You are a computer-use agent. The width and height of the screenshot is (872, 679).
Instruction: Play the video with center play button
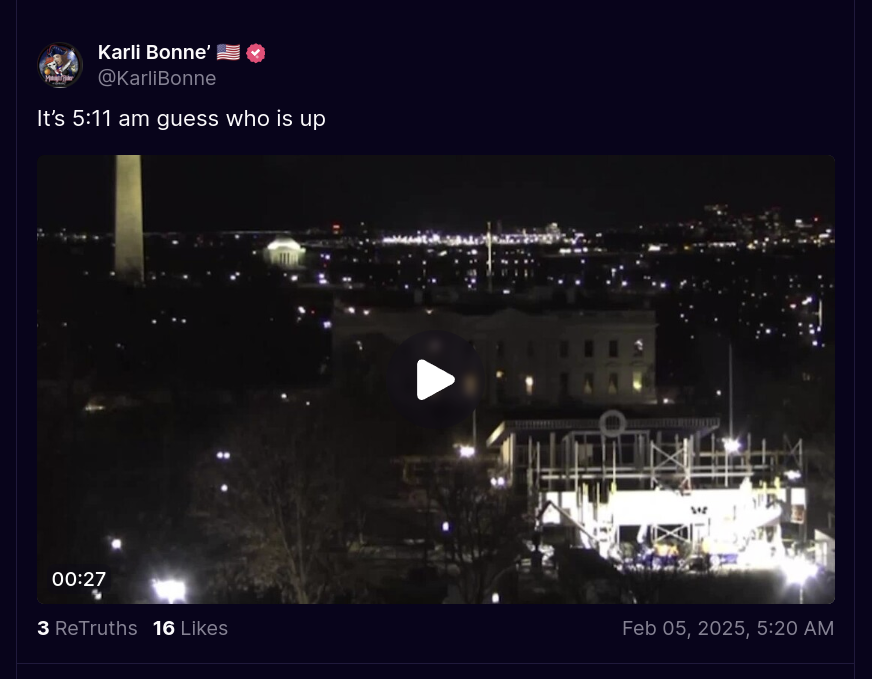[435, 379]
